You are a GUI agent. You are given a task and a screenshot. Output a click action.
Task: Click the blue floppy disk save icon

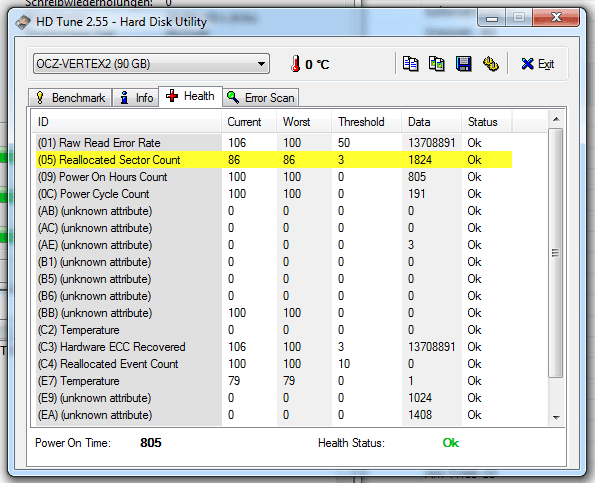tap(463, 64)
